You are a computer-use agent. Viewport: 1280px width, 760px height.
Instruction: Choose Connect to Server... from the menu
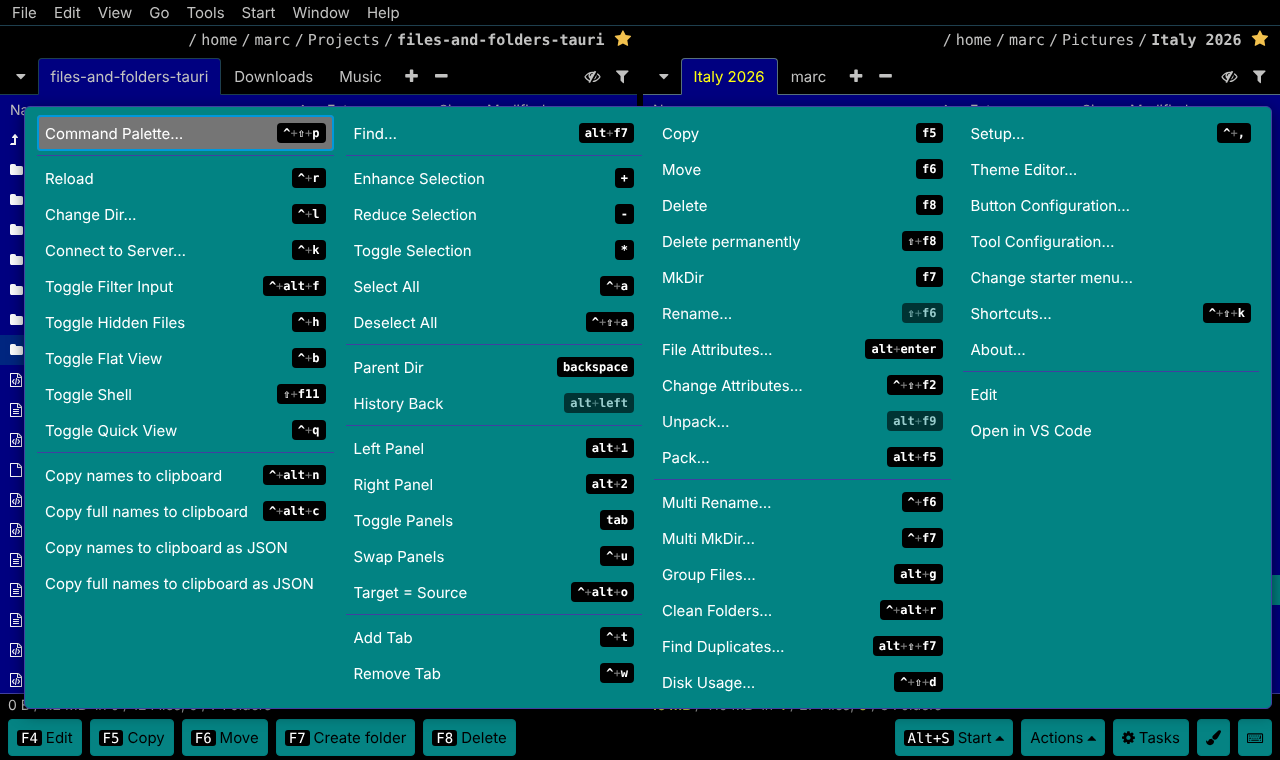[x=185, y=251]
